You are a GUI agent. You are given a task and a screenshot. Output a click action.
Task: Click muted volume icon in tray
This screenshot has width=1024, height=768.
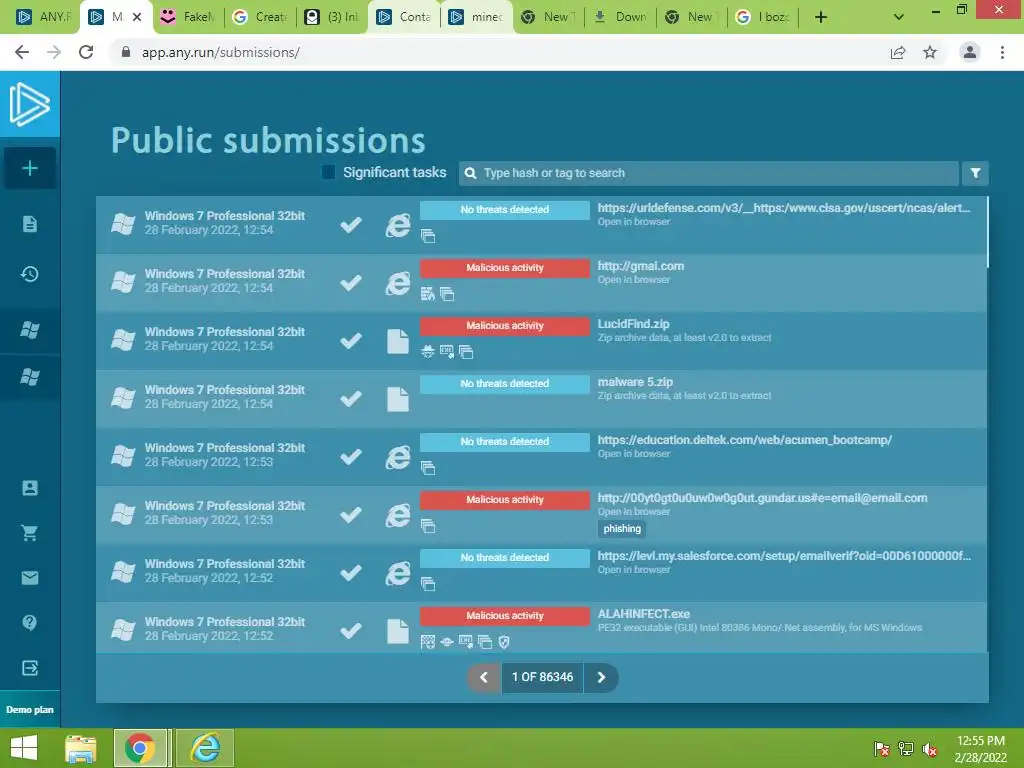(930, 749)
